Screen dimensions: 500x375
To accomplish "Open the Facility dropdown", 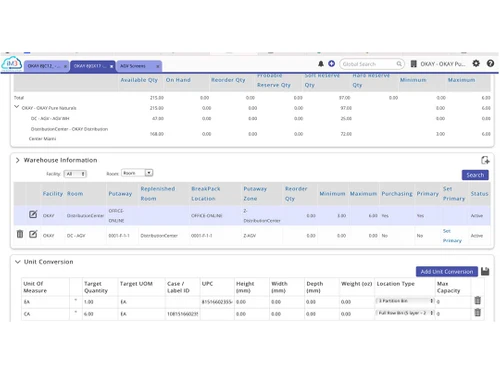I will [x=75, y=174].
